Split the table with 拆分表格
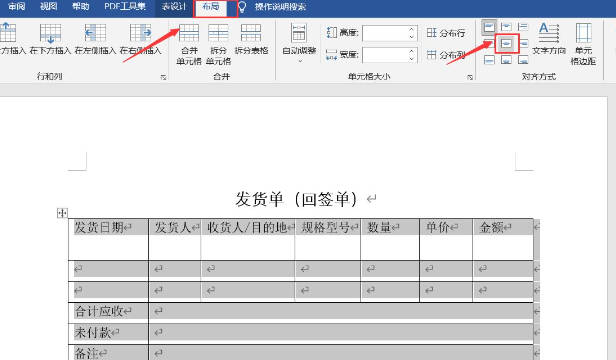Screen dimensions: 616x360 [251, 39]
